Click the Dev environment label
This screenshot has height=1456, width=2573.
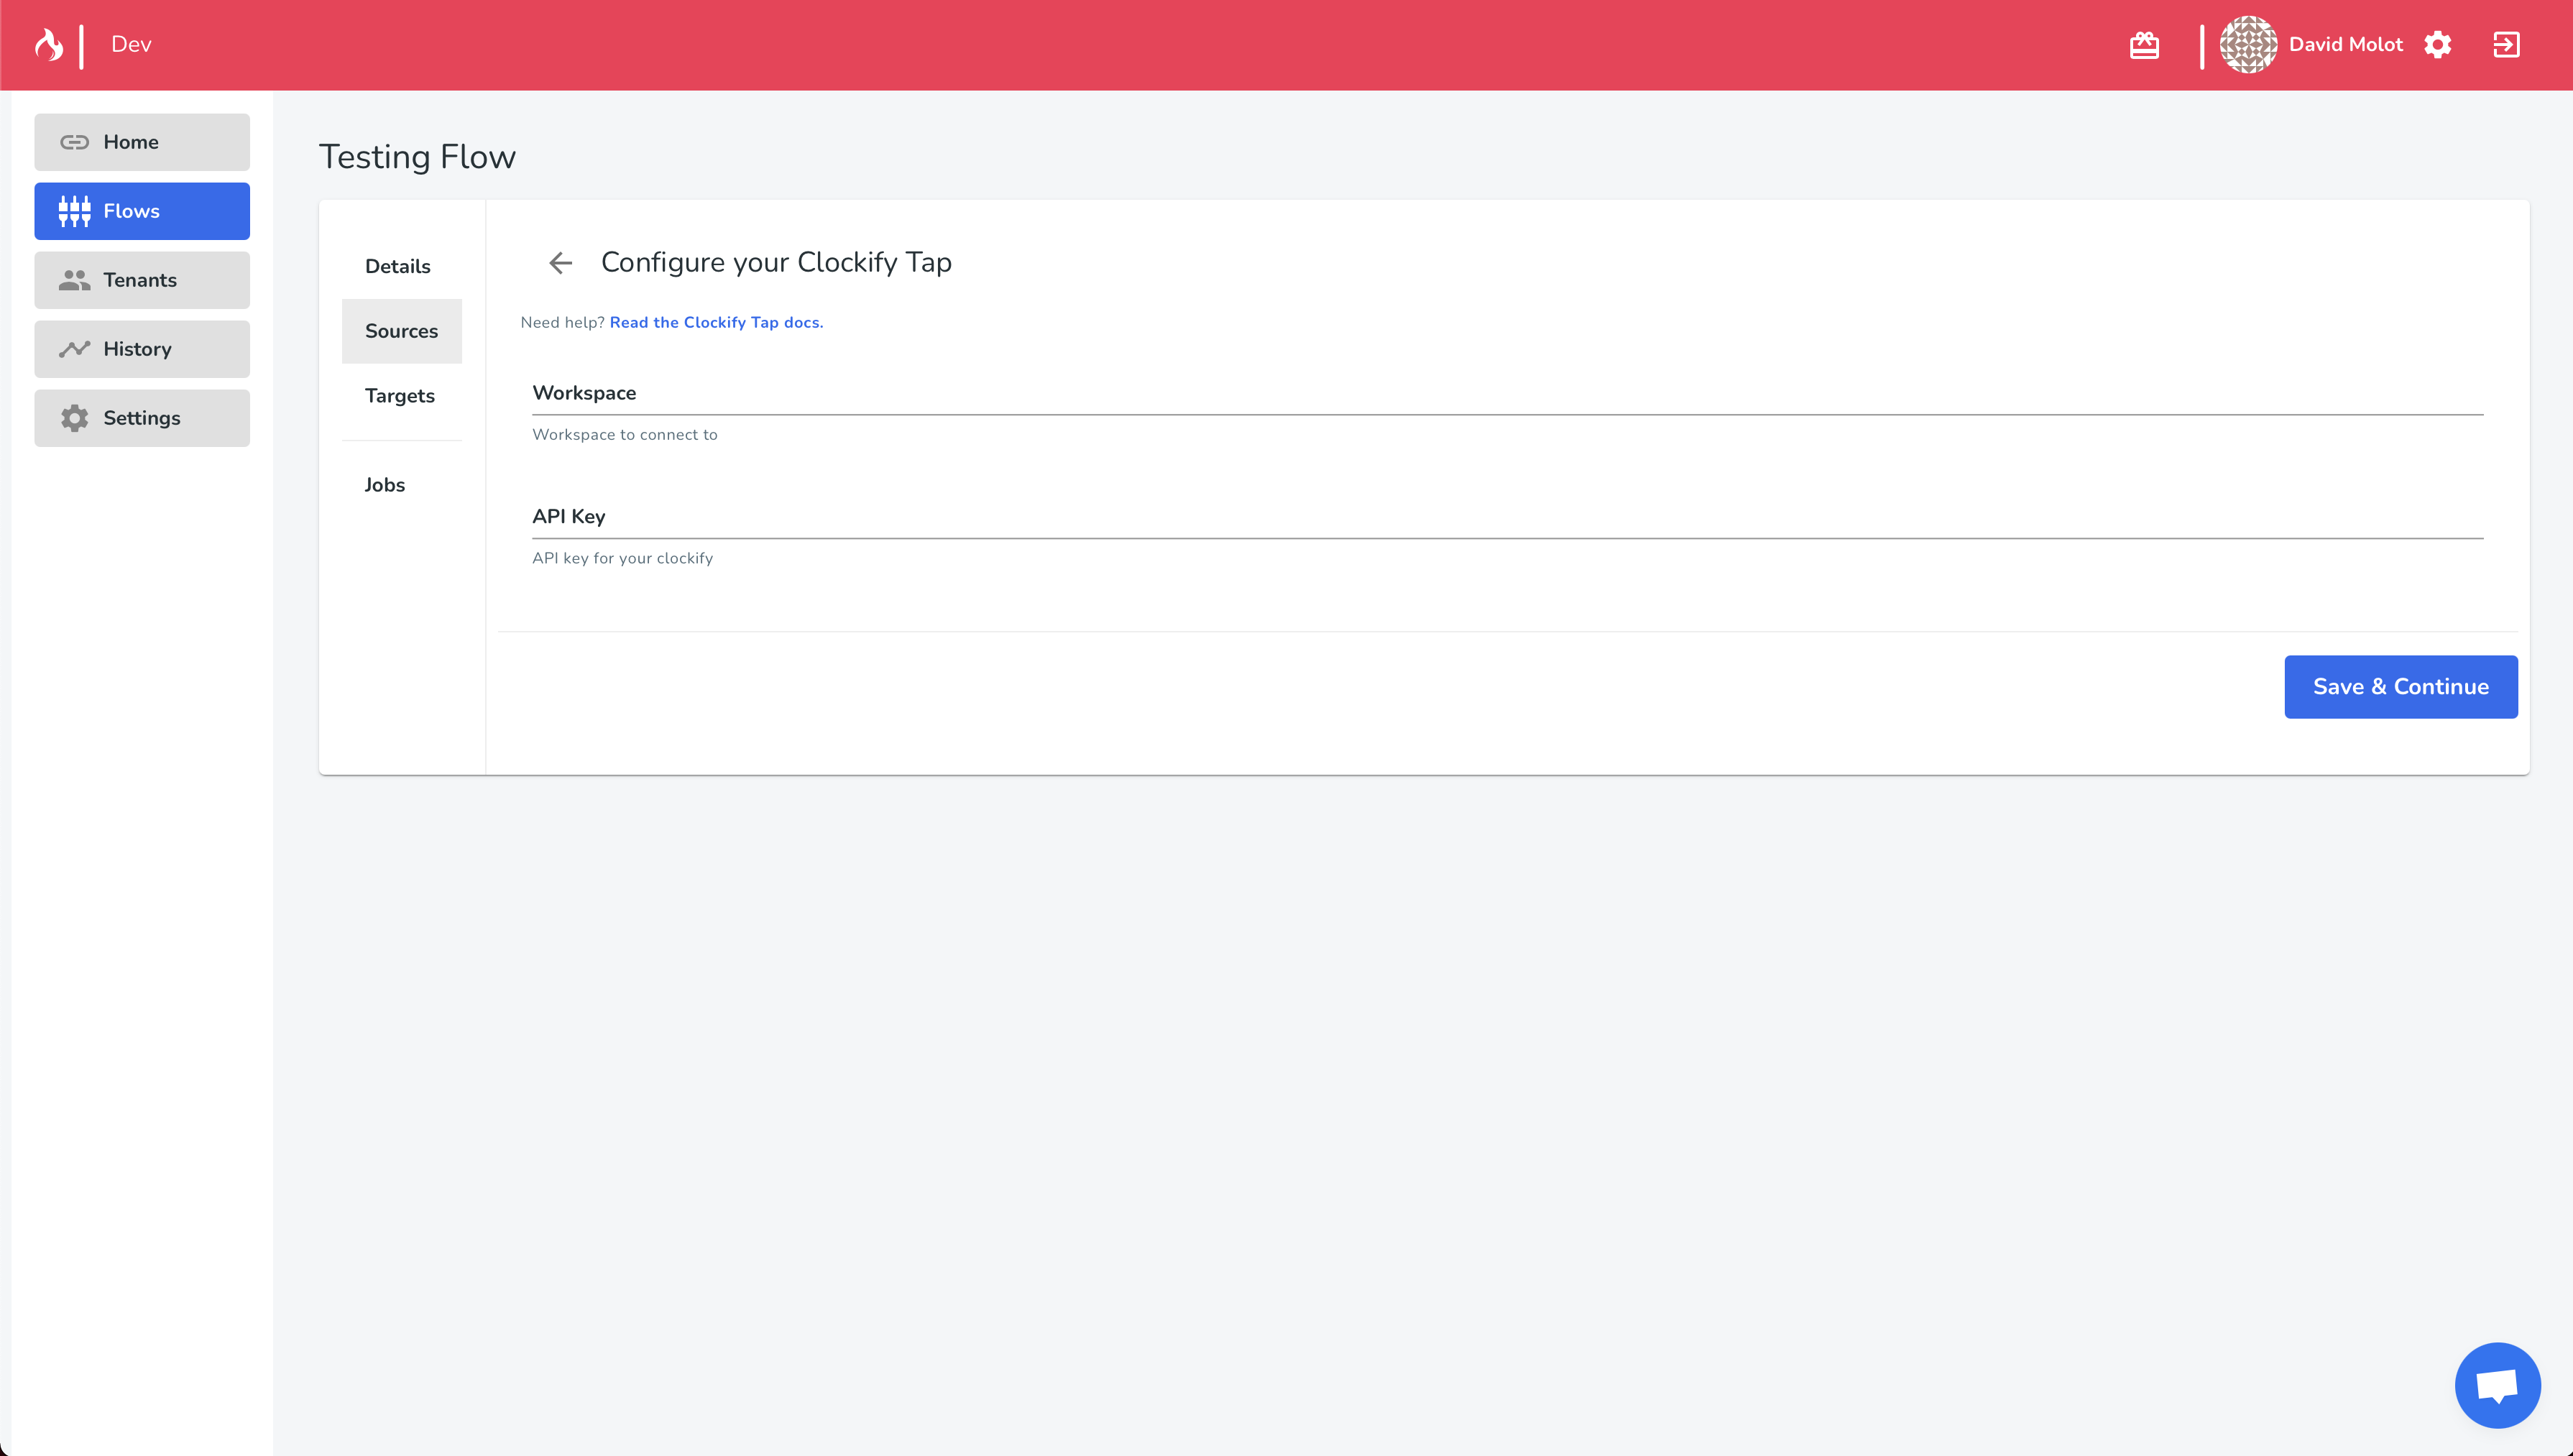[x=131, y=45]
